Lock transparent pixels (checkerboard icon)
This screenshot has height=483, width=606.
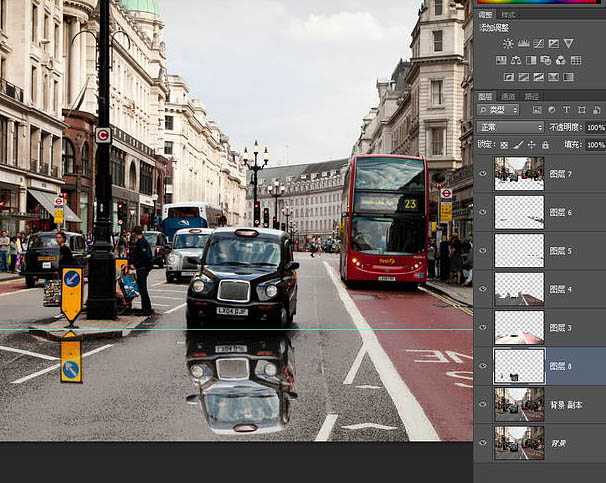click(504, 145)
